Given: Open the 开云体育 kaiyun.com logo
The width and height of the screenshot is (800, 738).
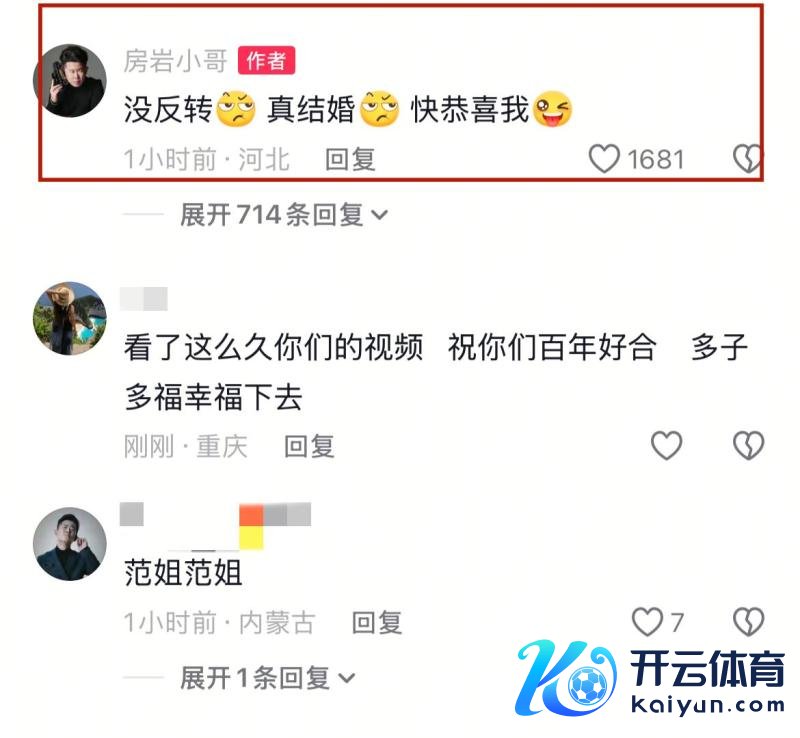Looking at the screenshot, I should pyautogui.click(x=650, y=678).
